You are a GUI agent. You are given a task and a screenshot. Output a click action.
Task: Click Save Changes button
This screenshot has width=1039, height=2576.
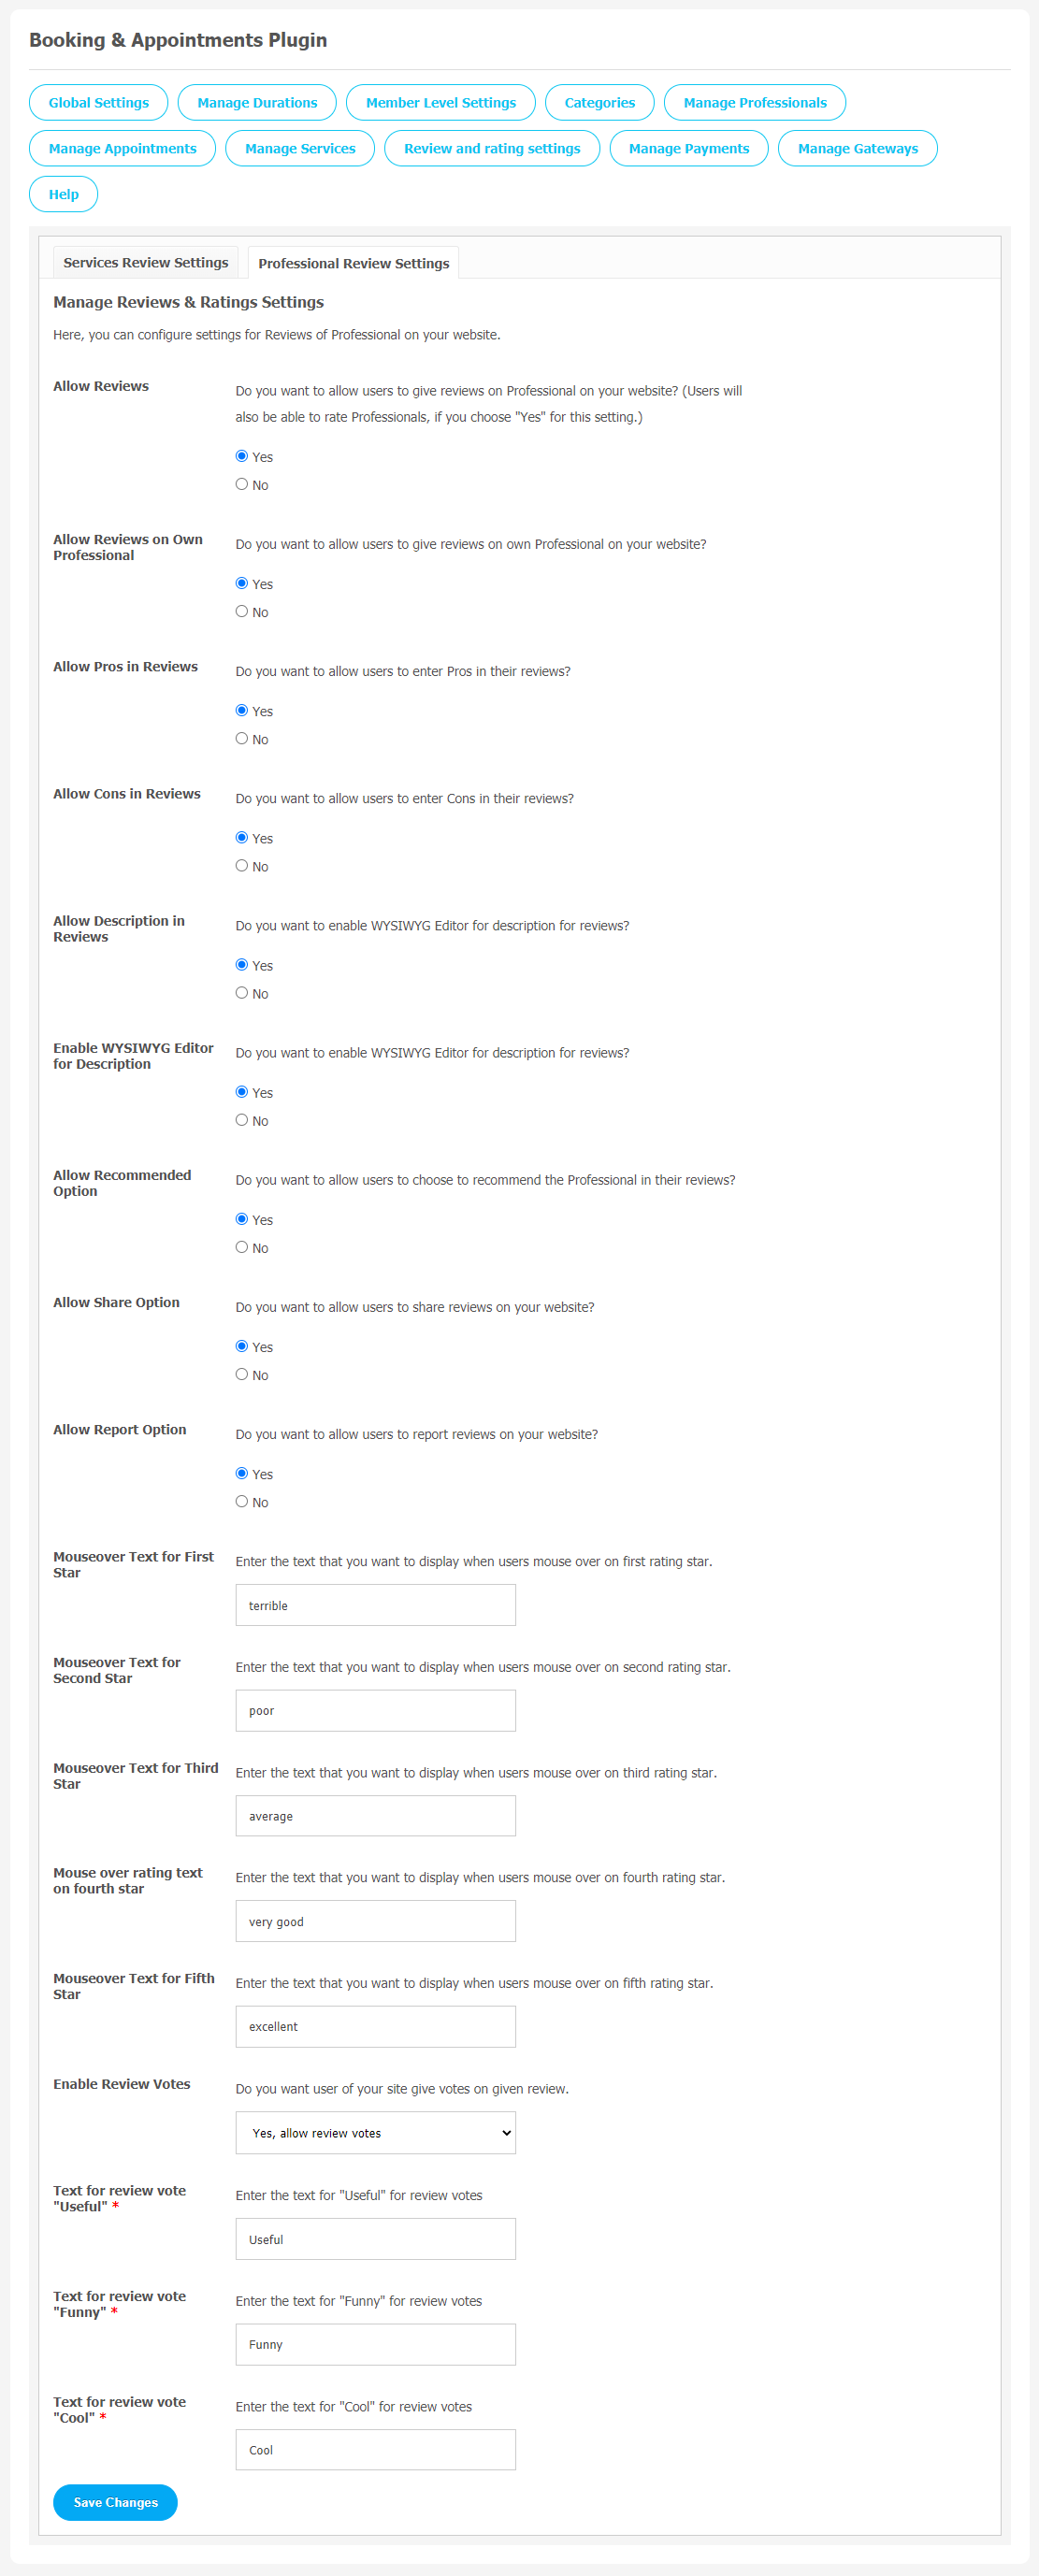[x=115, y=2502]
